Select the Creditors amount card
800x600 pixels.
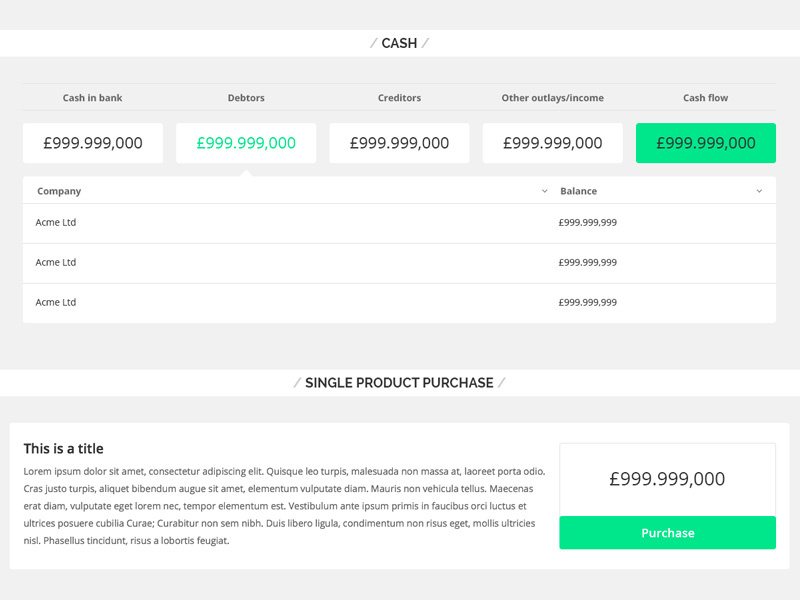pyautogui.click(x=399, y=143)
